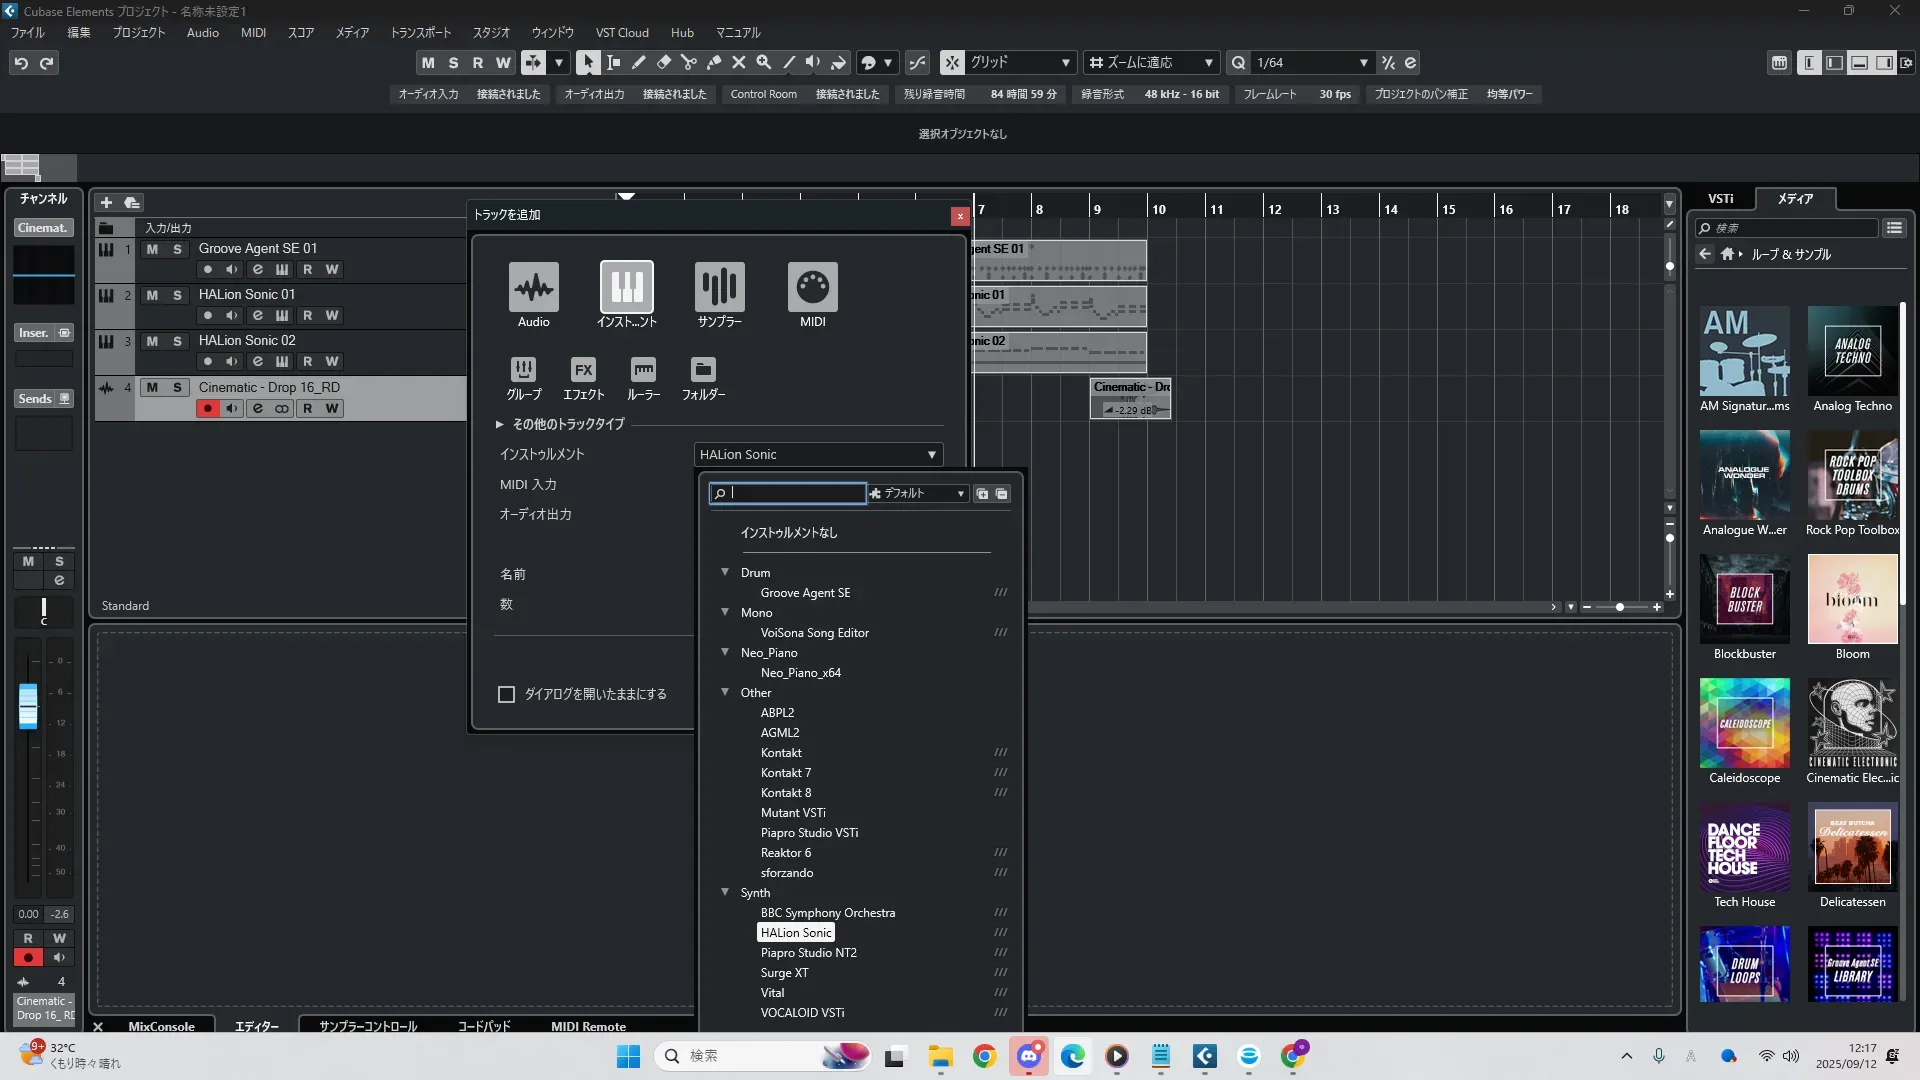This screenshot has height=1080, width=1920.
Task: Choose the Sampler track type icon
Action: (x=719, y=288)
